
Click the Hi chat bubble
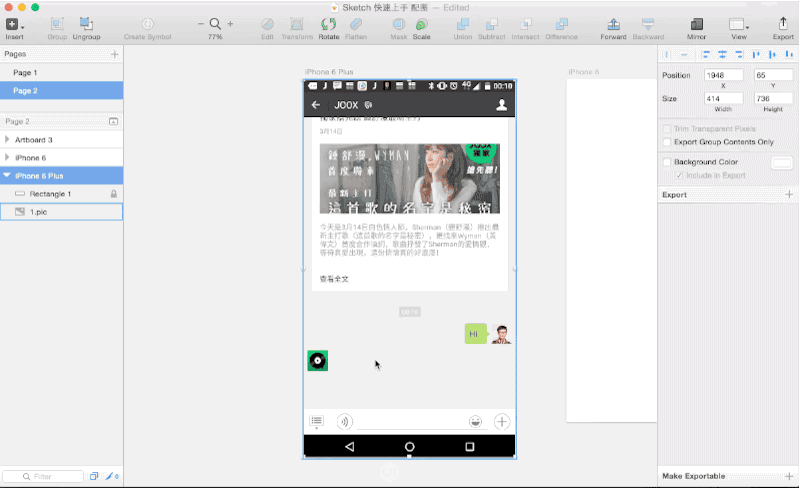pyautogui.click(x=475, y=334)
